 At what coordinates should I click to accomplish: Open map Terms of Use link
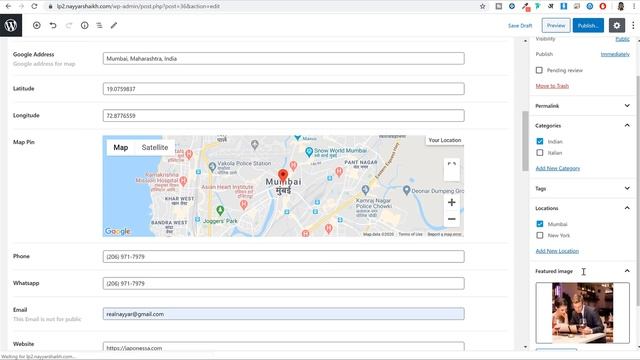click(x=410, y=234)
